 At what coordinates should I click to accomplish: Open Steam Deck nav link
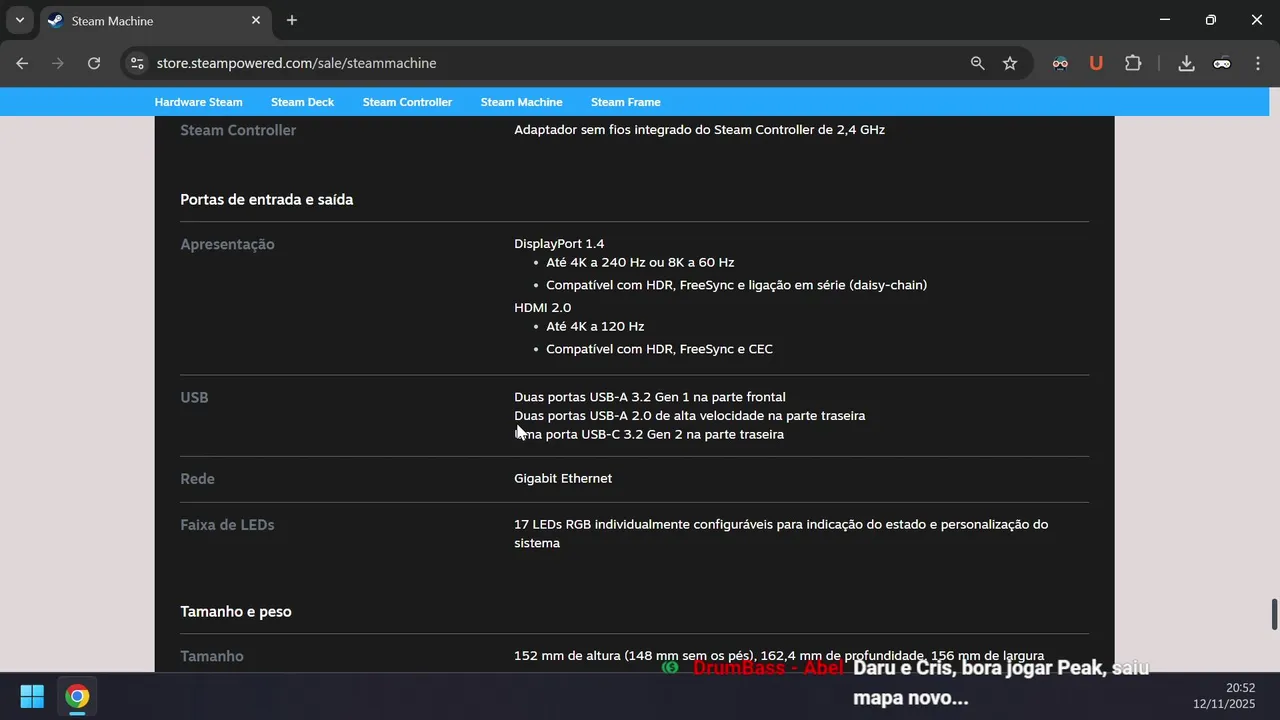pos(302,102)
